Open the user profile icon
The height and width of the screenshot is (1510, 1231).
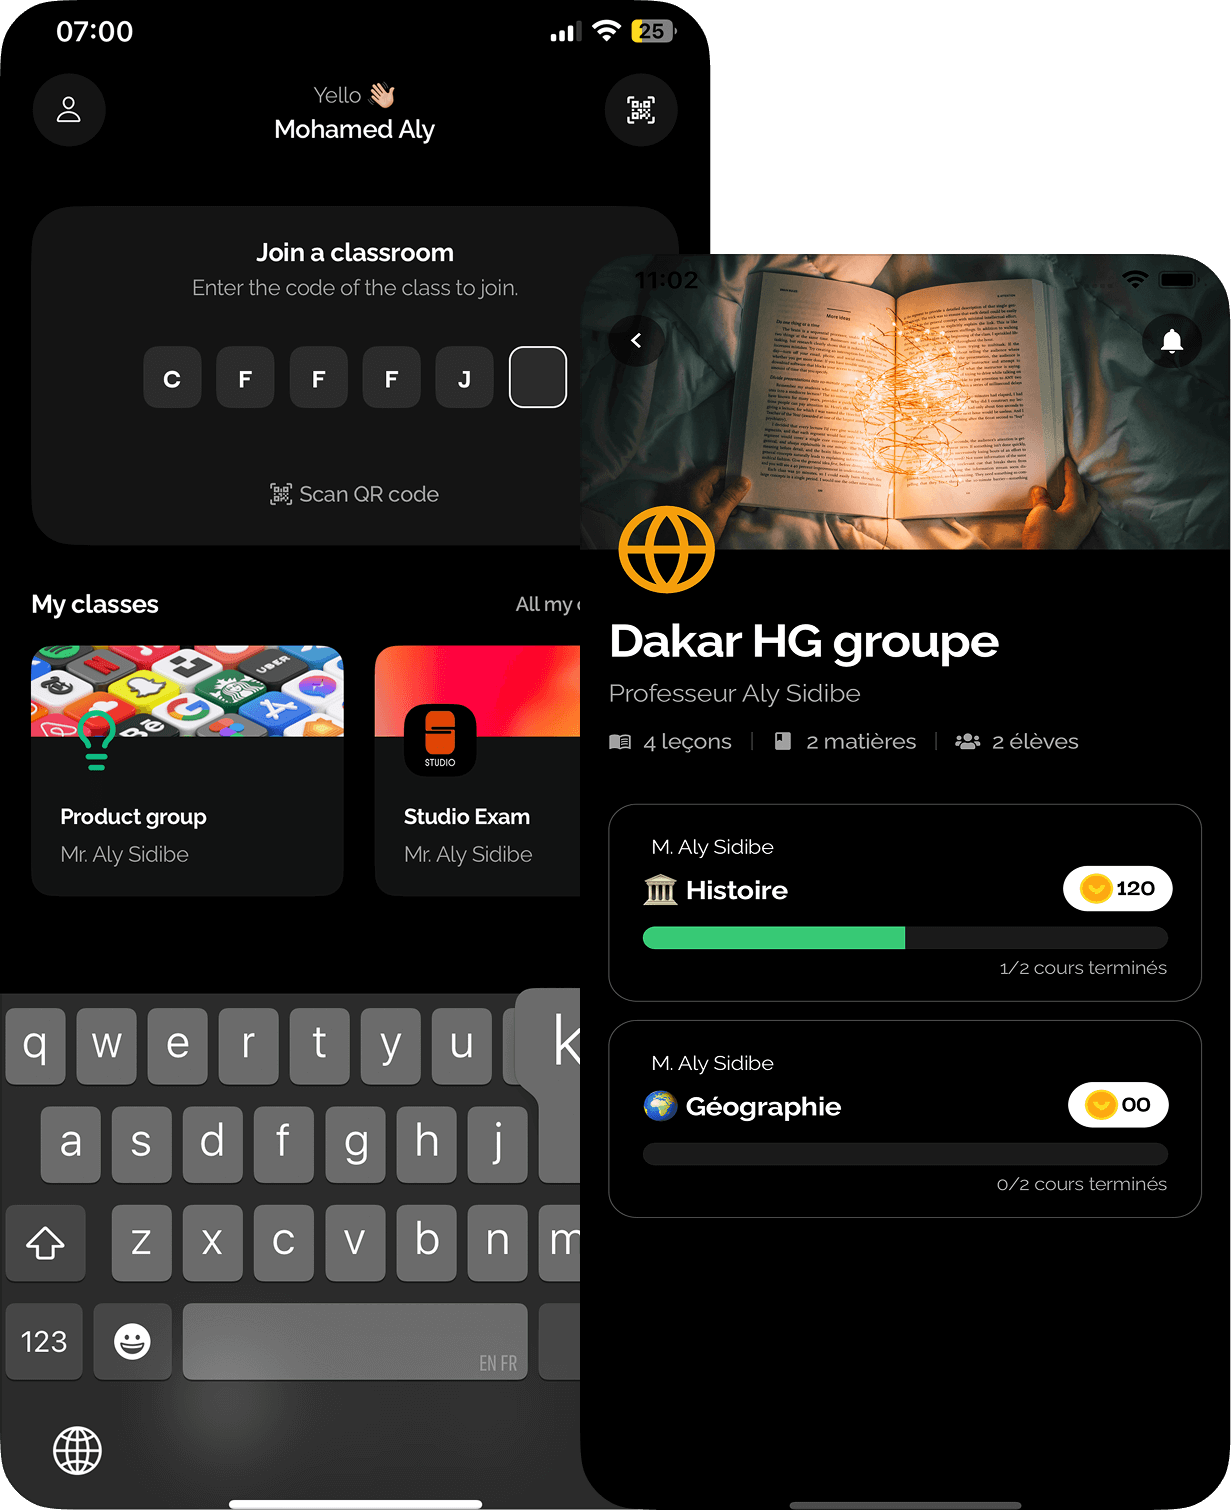(69, 110)
